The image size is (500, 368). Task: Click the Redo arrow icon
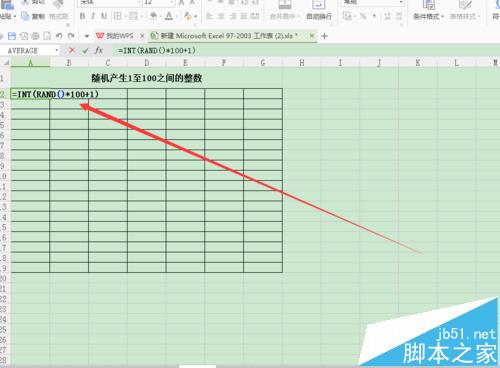71,36
